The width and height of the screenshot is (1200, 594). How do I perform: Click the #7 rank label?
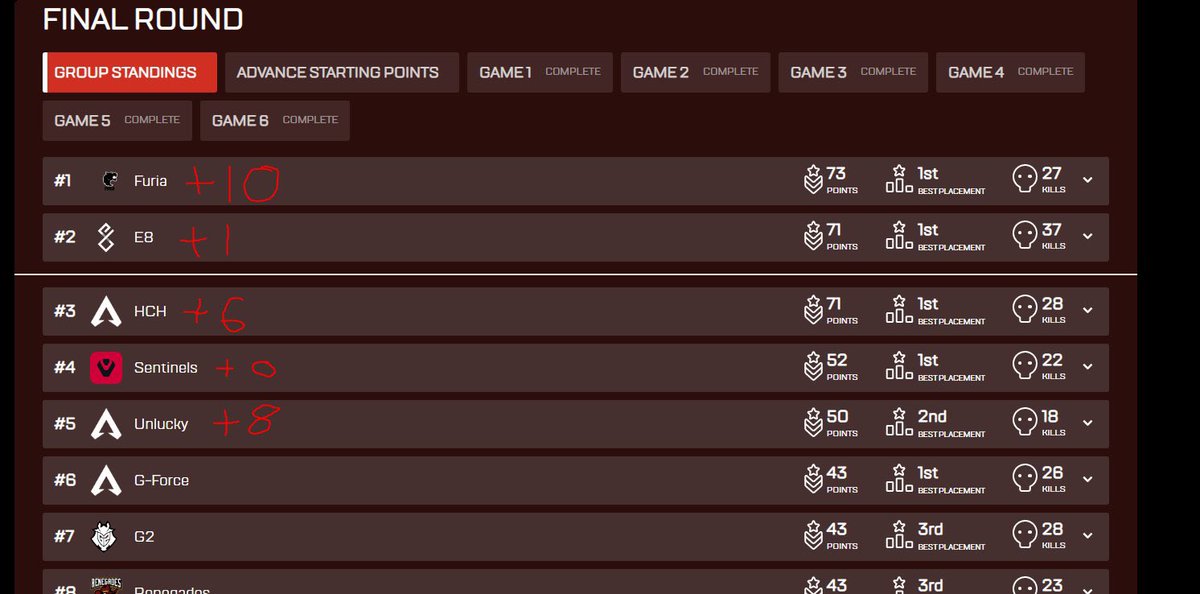point(64,536)
